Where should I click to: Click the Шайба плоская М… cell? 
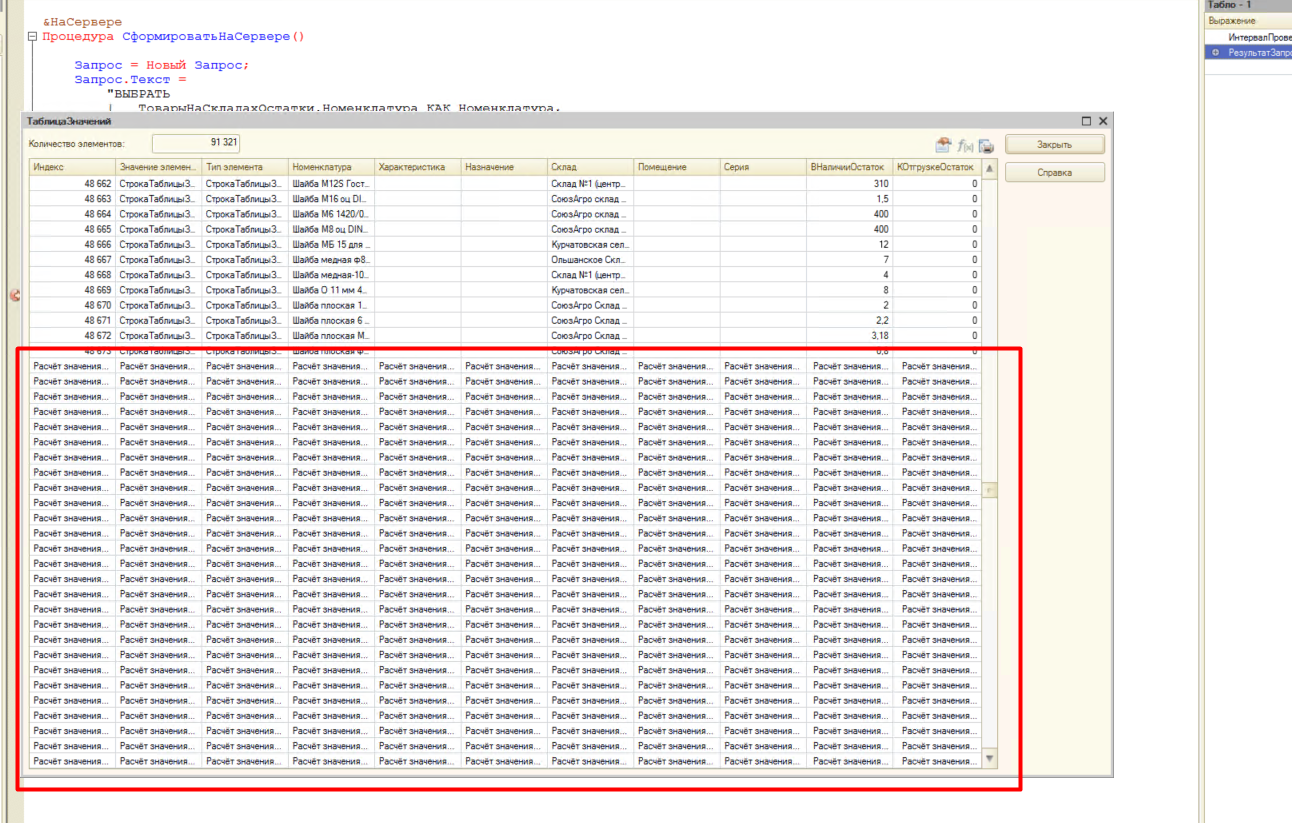(x=332, y=336)
